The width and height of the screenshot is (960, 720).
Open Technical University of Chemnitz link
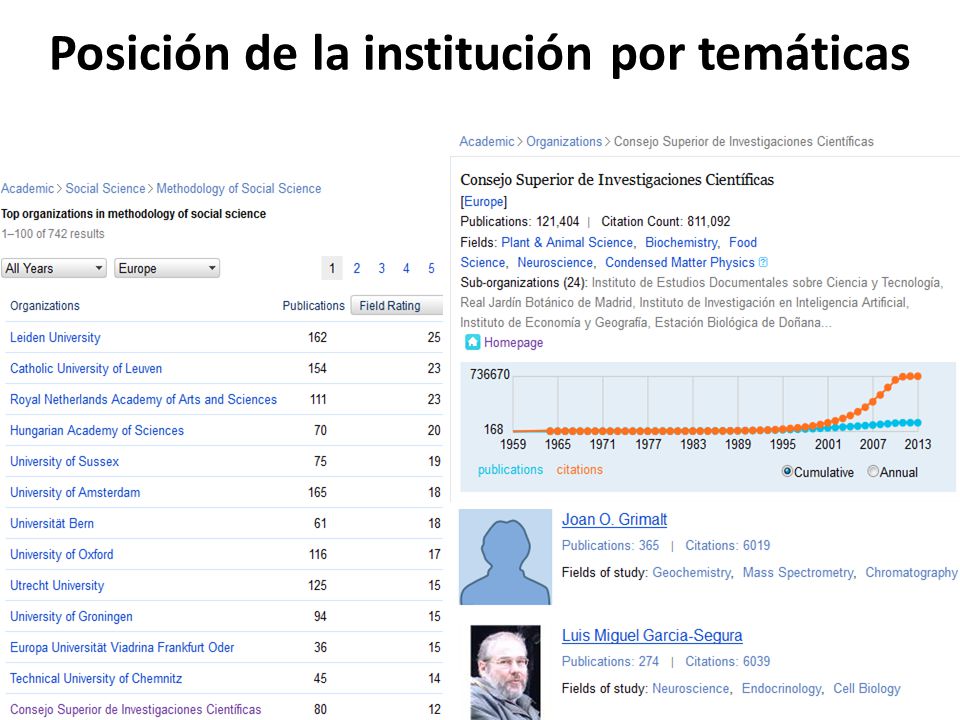(96, 678)
